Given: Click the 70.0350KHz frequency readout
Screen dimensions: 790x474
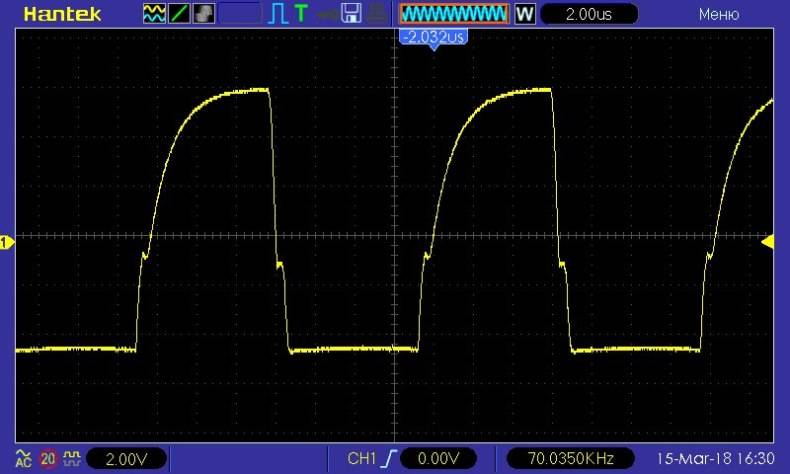Looking at the screenshot, I should pyautogui.click(x=570, y=458).
